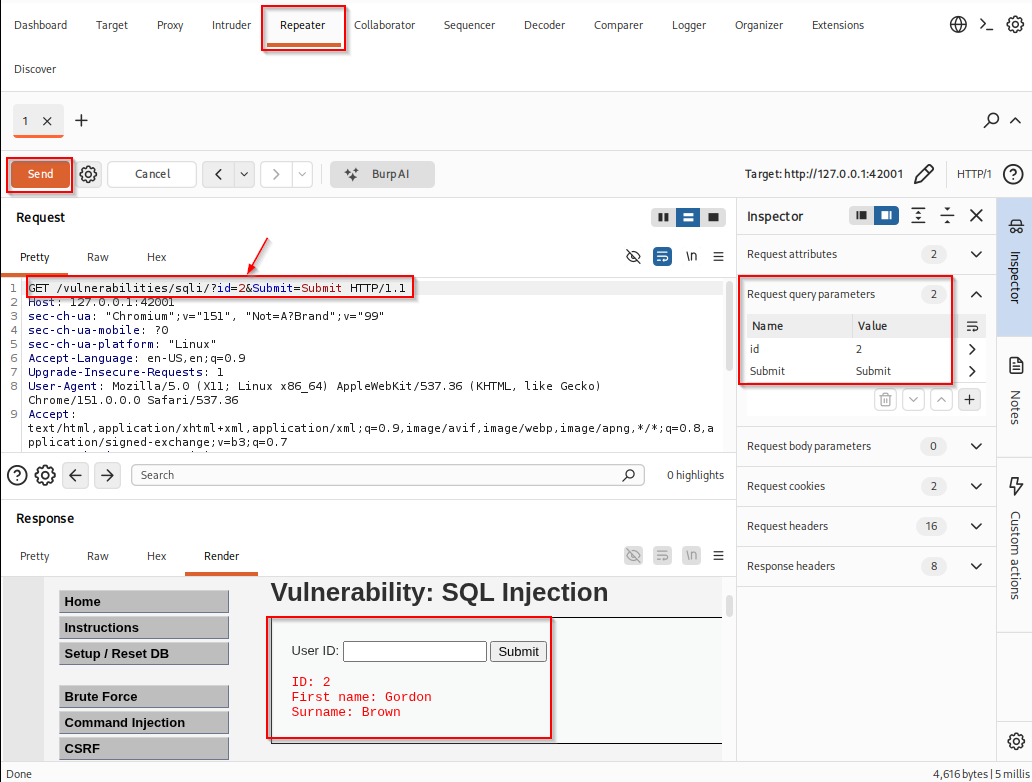Open the Intruder tab
The width and height of the screenshot is (1032, 782).
point(231,25)
